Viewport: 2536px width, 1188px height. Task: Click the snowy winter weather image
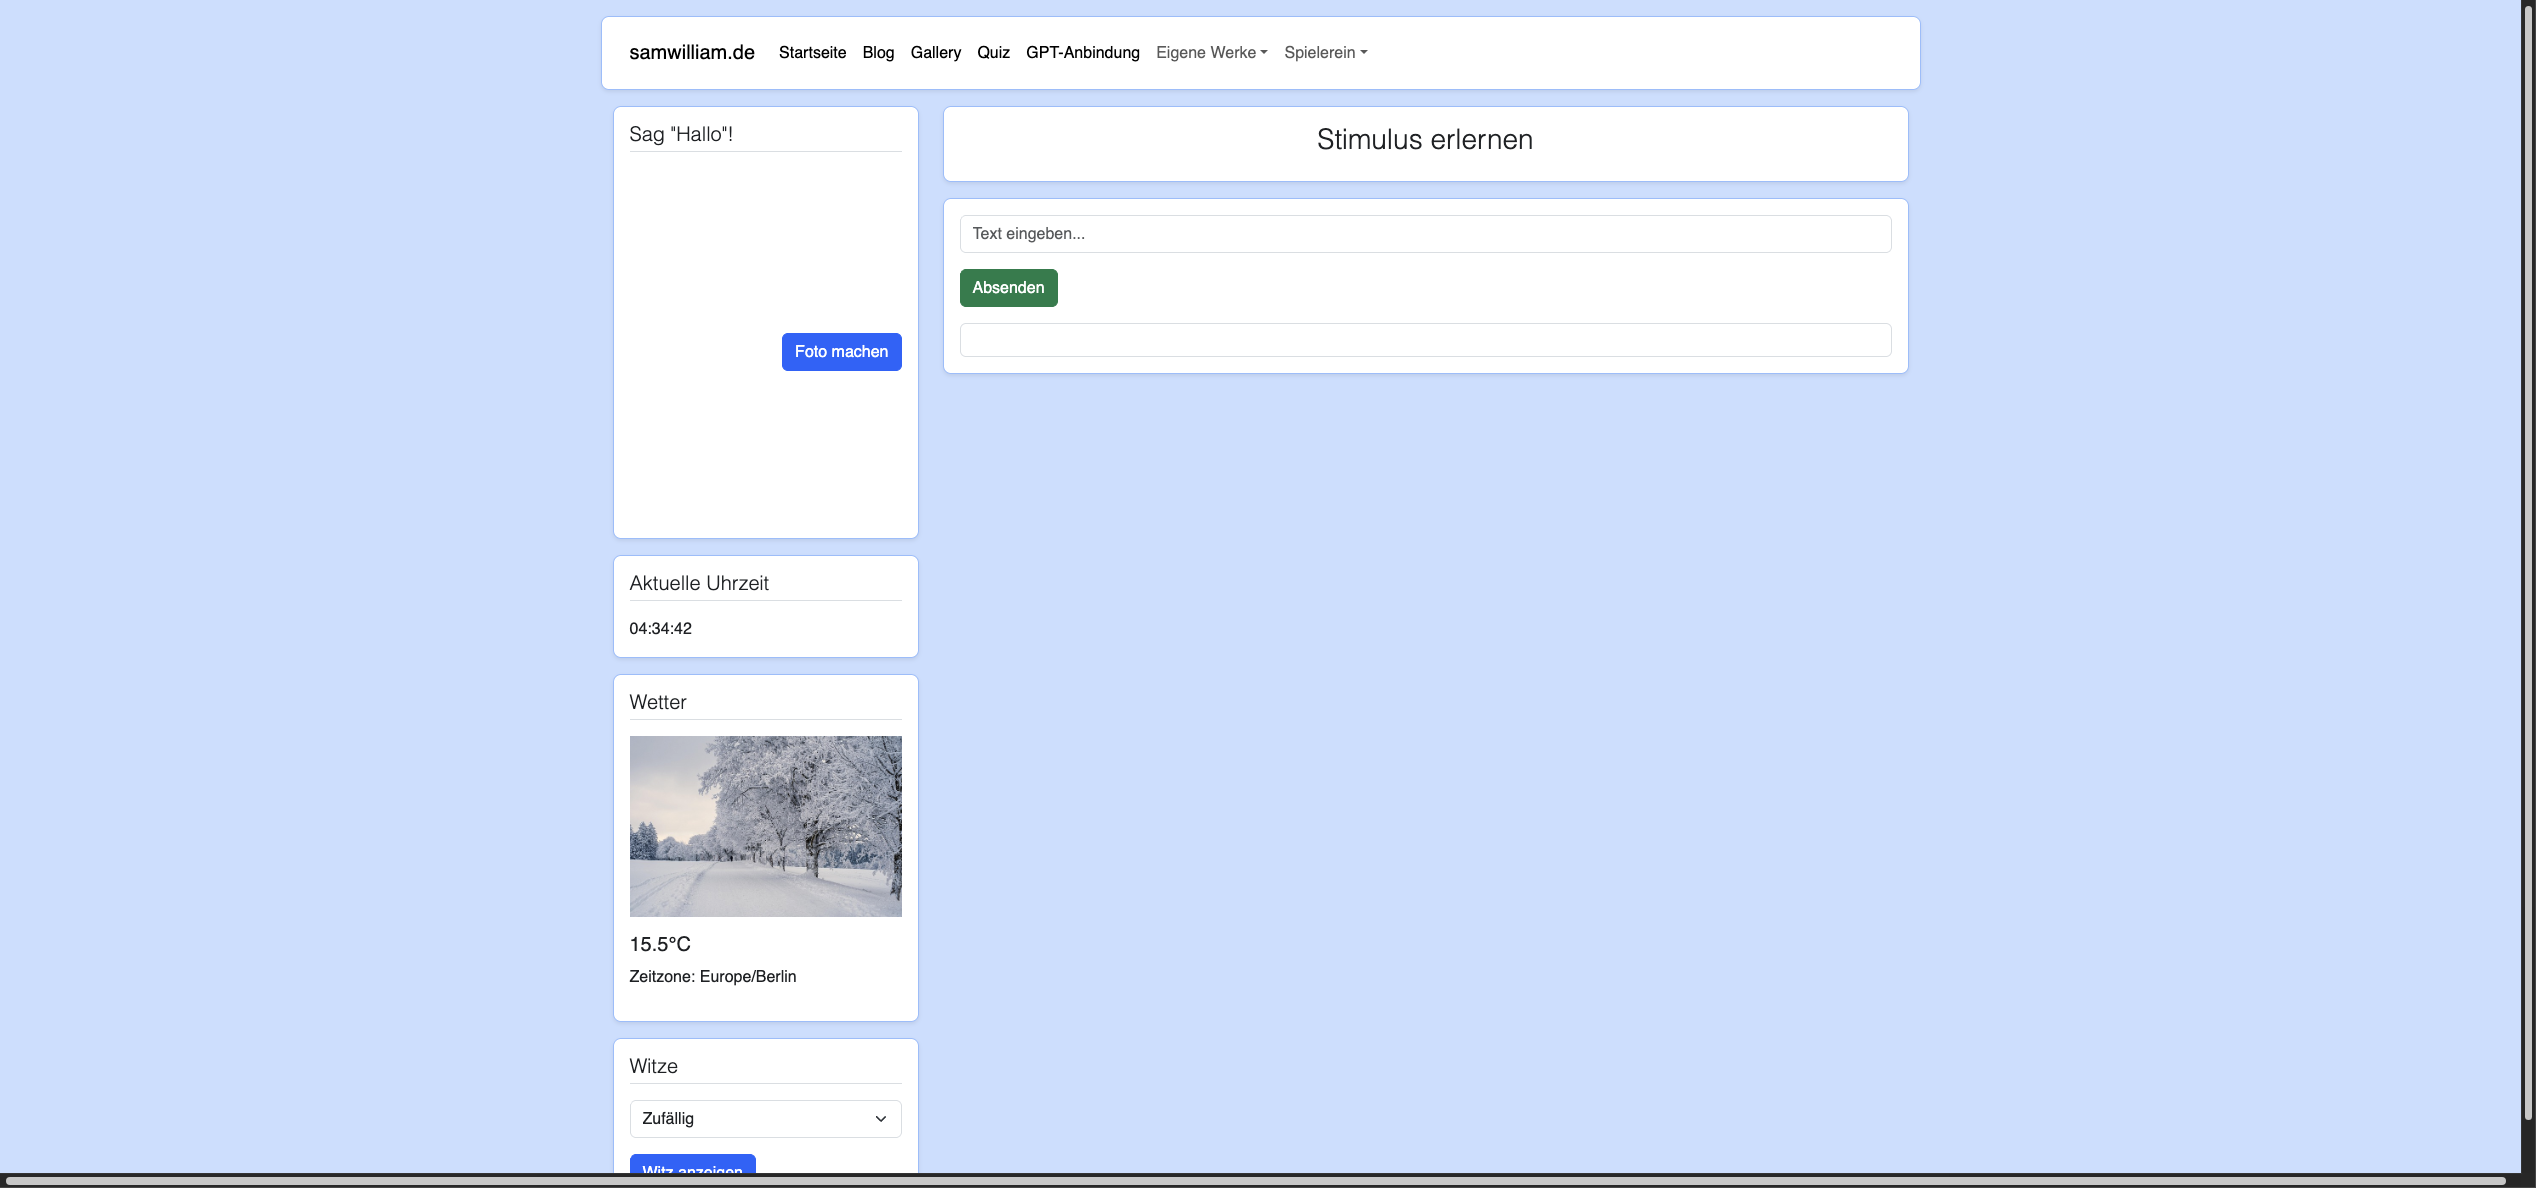pos(765,826)
